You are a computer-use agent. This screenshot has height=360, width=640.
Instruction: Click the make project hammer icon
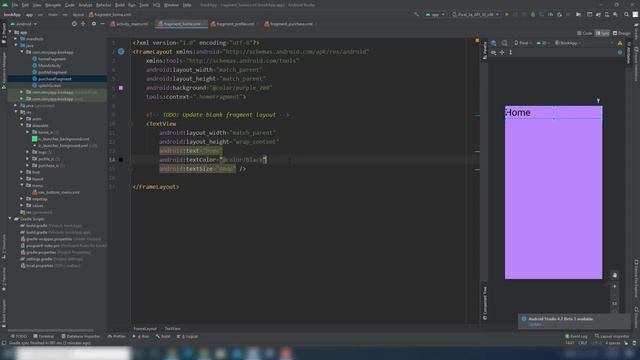coord(416,14)
